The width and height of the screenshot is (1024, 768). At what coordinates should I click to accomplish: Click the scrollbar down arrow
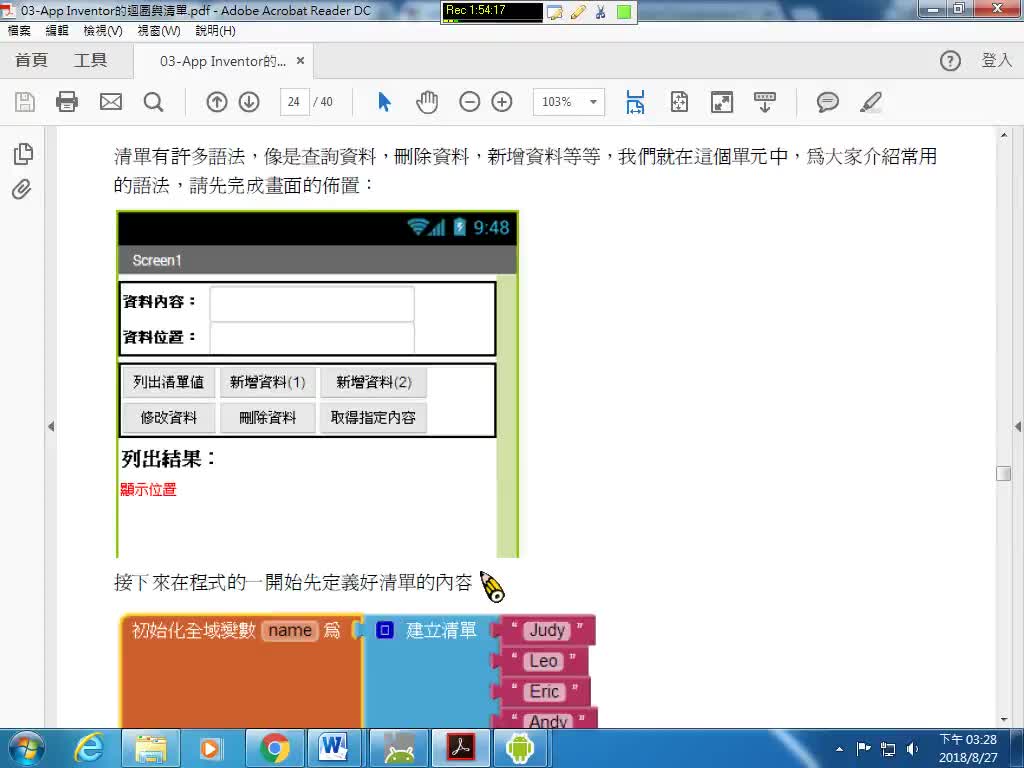pyautogui.click(x=1004, y=720)
